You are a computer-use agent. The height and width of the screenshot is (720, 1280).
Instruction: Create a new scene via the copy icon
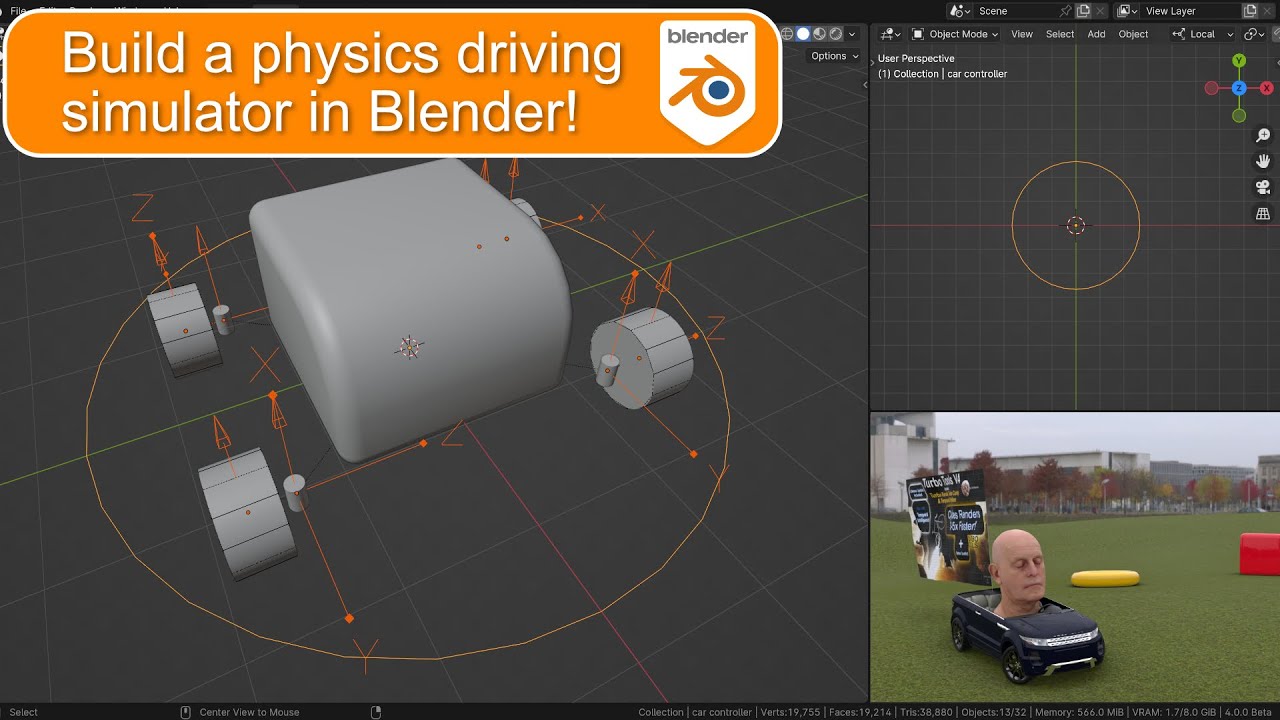click(x=1083, y=11)
